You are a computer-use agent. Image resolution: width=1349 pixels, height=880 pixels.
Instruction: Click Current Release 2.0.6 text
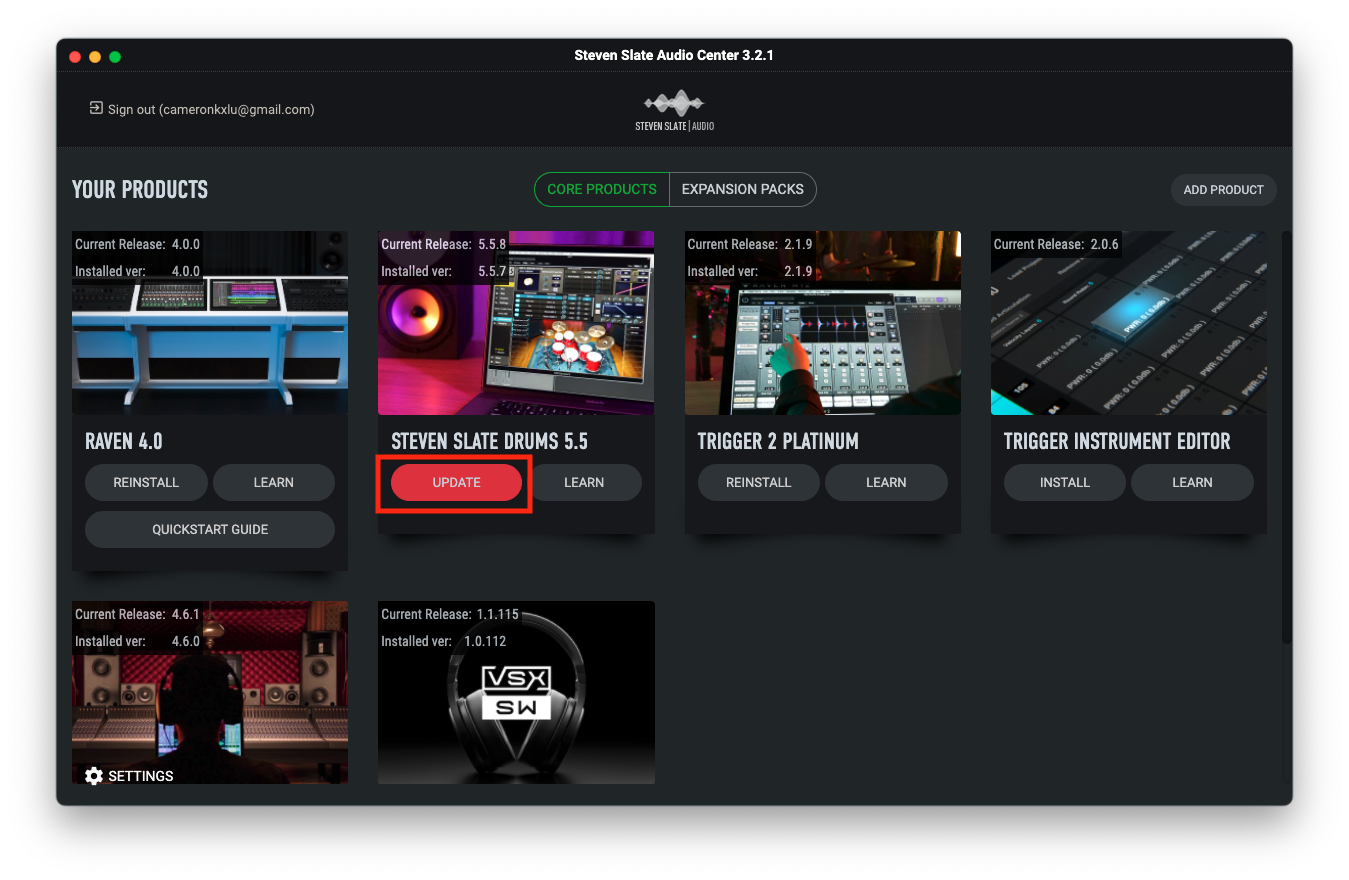(x=1056, y=244)
